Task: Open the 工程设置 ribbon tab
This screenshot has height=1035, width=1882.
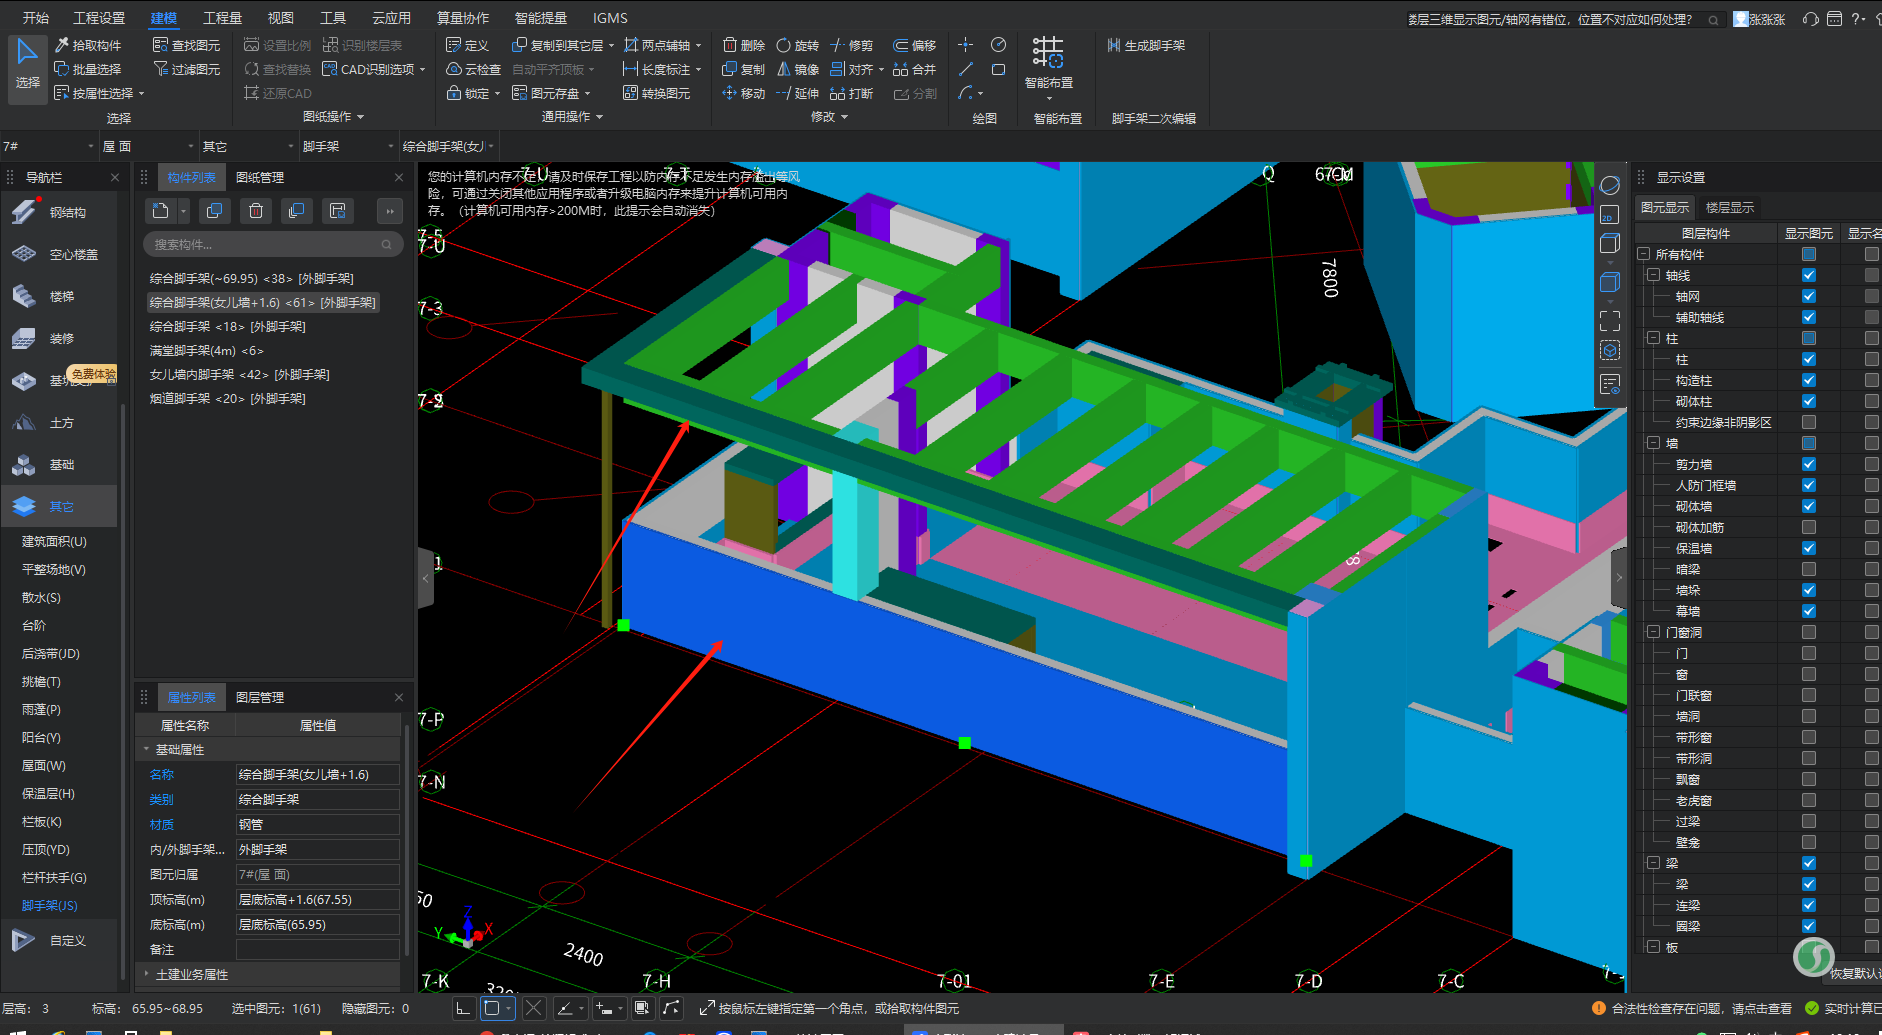Action: pyautogui.click(x=99, y=18)
